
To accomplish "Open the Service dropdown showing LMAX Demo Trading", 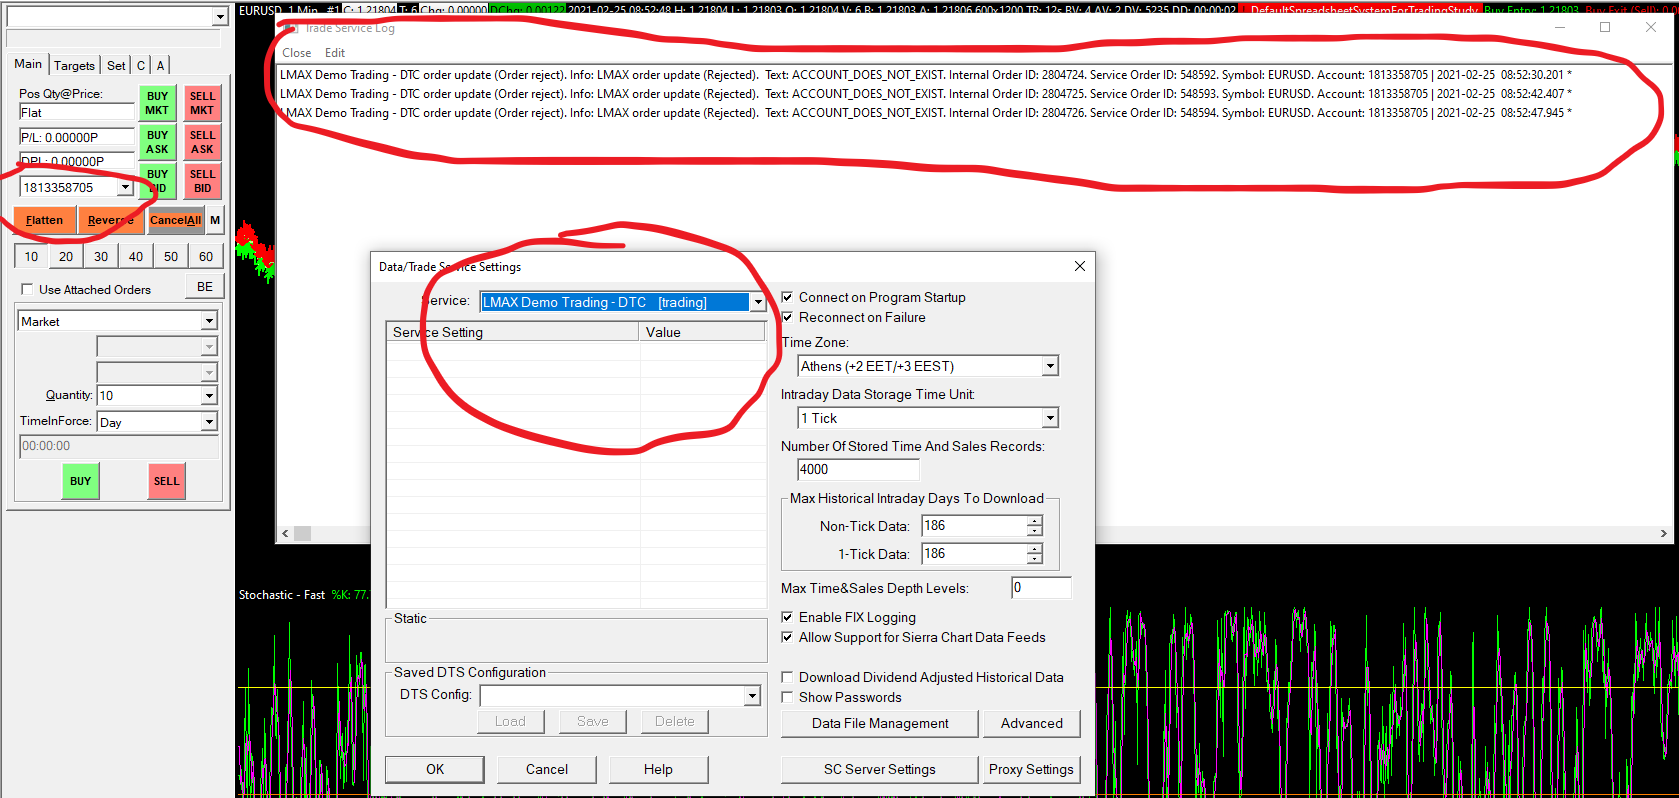I will pyautogui.click(x=758, y=302).
